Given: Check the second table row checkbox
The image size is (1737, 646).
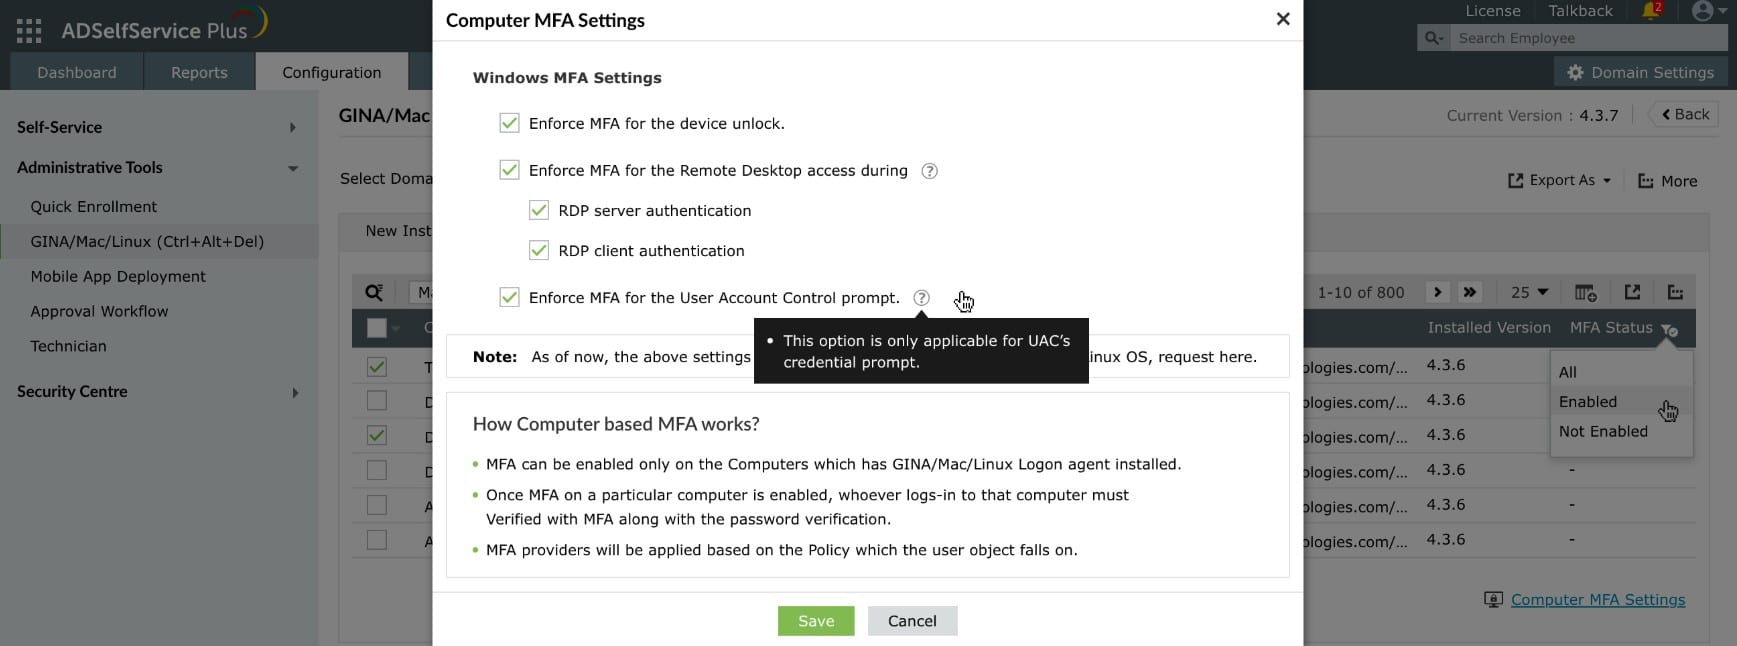Looking at the screenshot, I should [377, 401].
